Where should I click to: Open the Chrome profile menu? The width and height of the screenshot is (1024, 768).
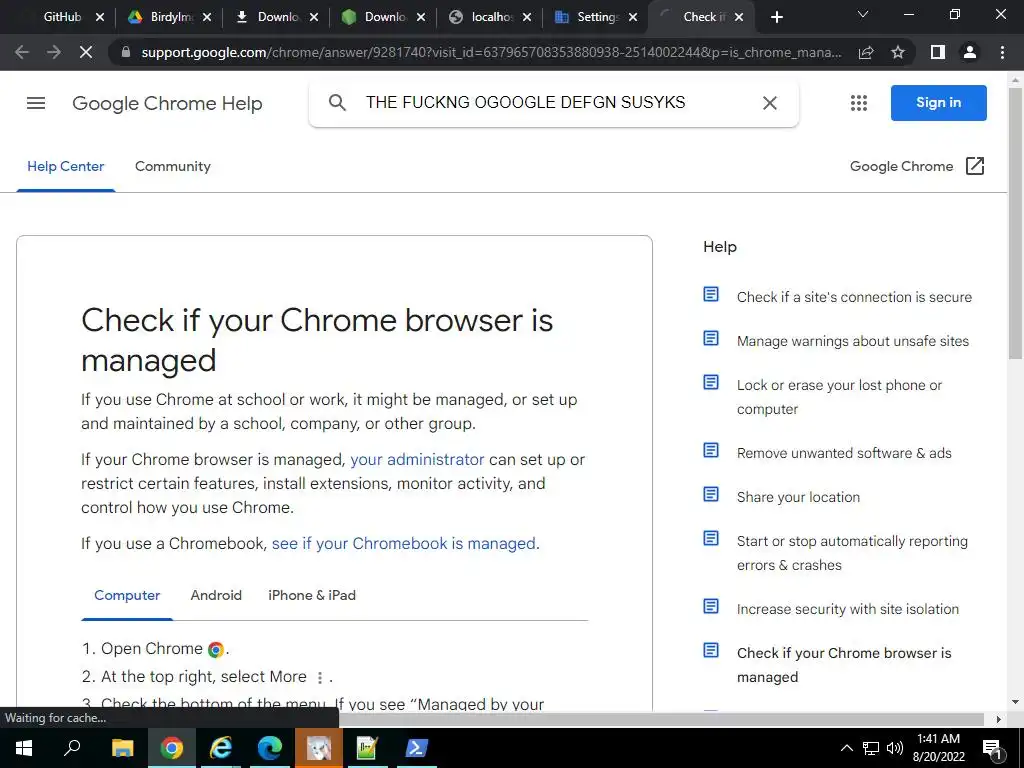click(x=970, y=52)
